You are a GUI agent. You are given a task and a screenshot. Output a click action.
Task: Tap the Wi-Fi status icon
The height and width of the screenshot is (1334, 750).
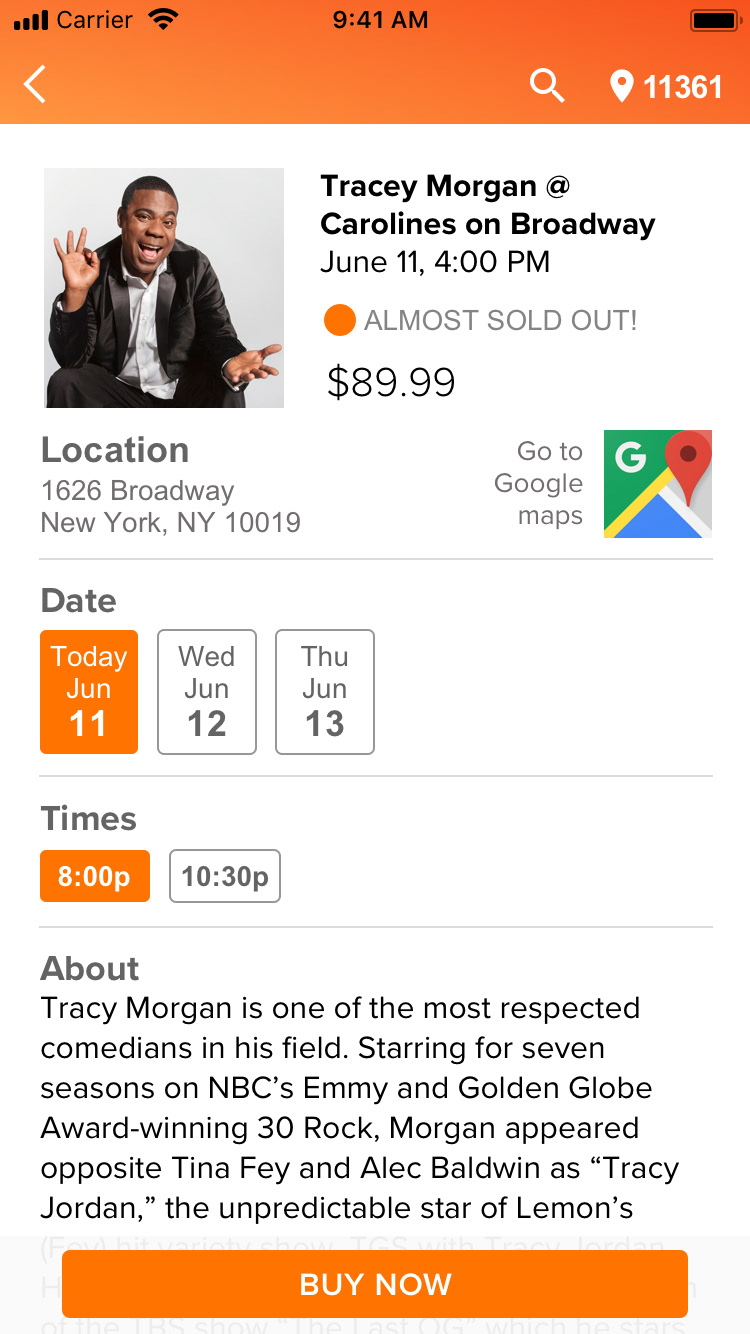click(x=161, y=19)
